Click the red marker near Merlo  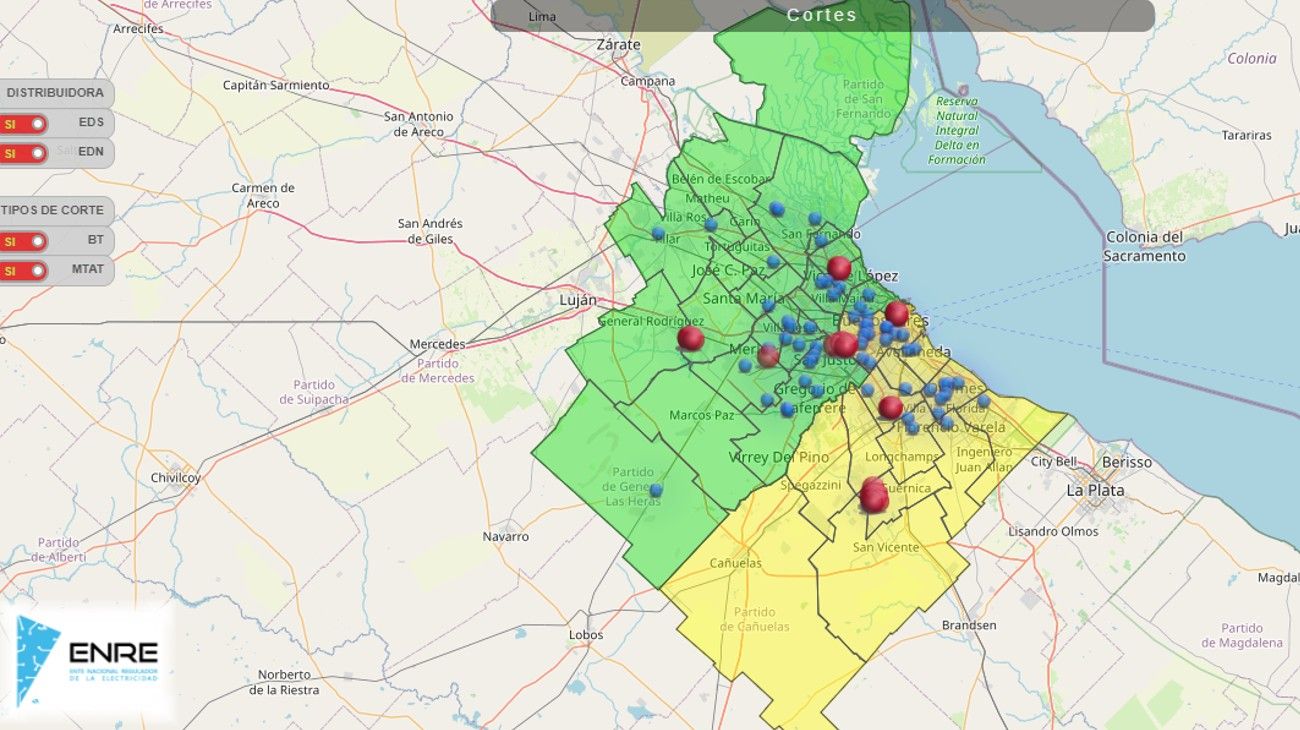pyautogui.click(x=768, y=355)
